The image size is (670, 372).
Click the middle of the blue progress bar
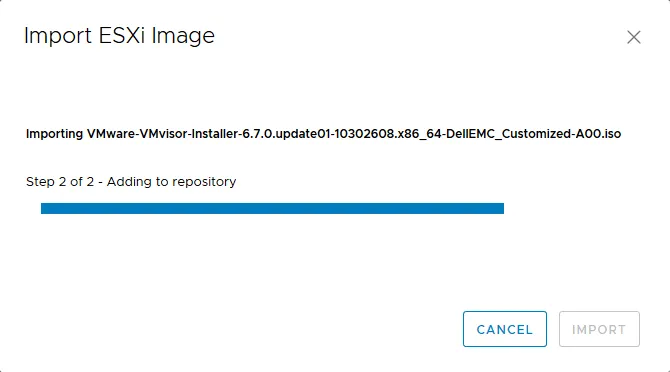point(272,208)
